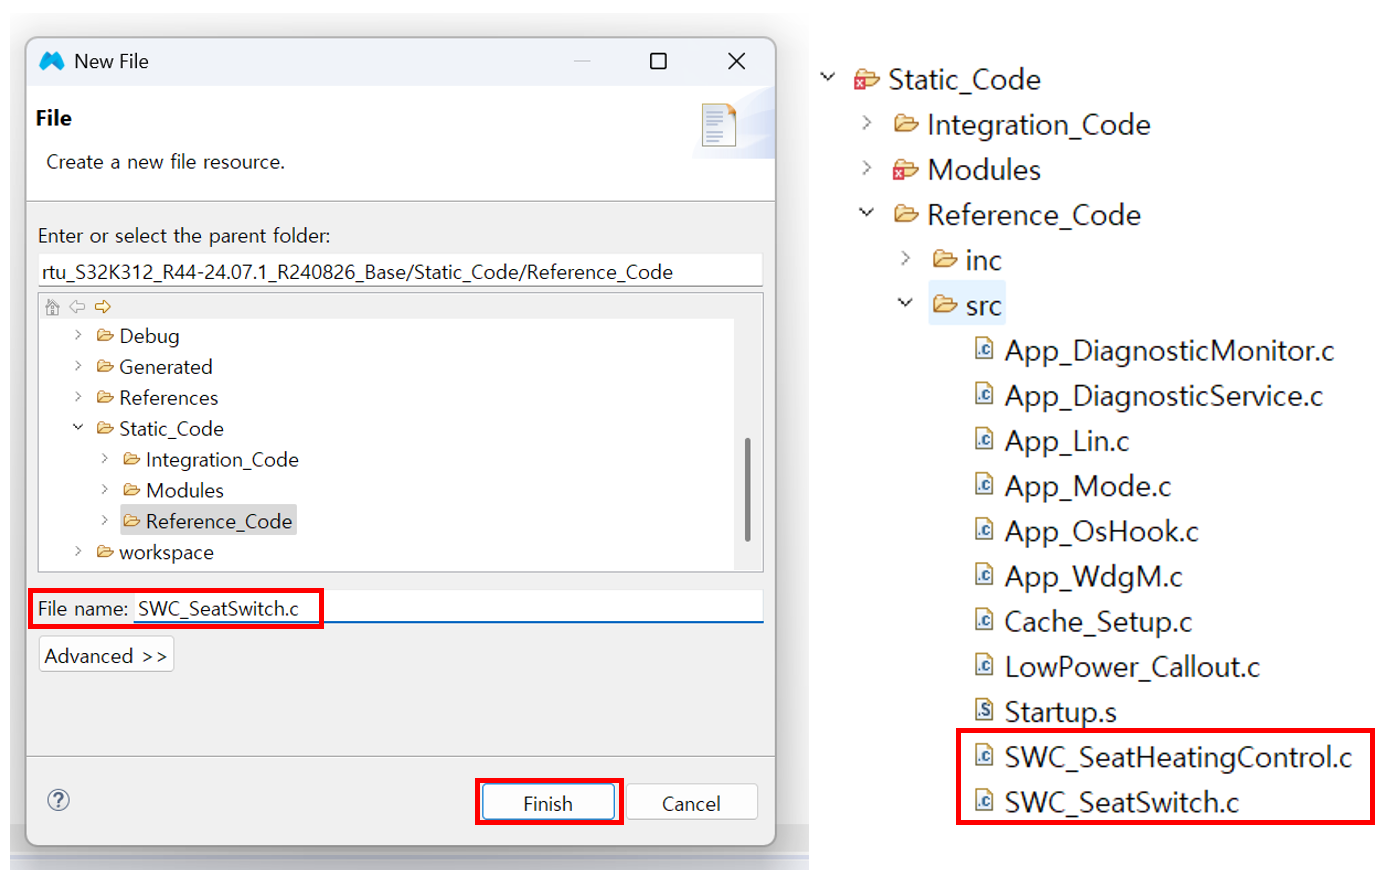
Task: Expand the Integration_Code folder in project tree
Action: coord(867,123)
